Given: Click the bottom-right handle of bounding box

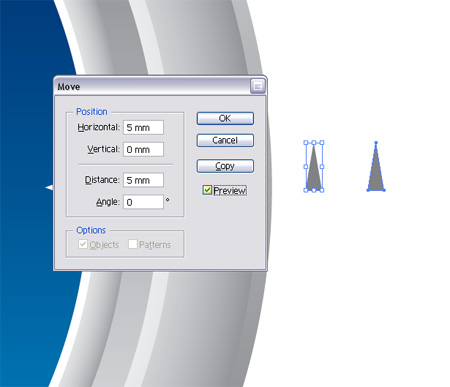Looking at the screenshot, I should click(322, 190).
